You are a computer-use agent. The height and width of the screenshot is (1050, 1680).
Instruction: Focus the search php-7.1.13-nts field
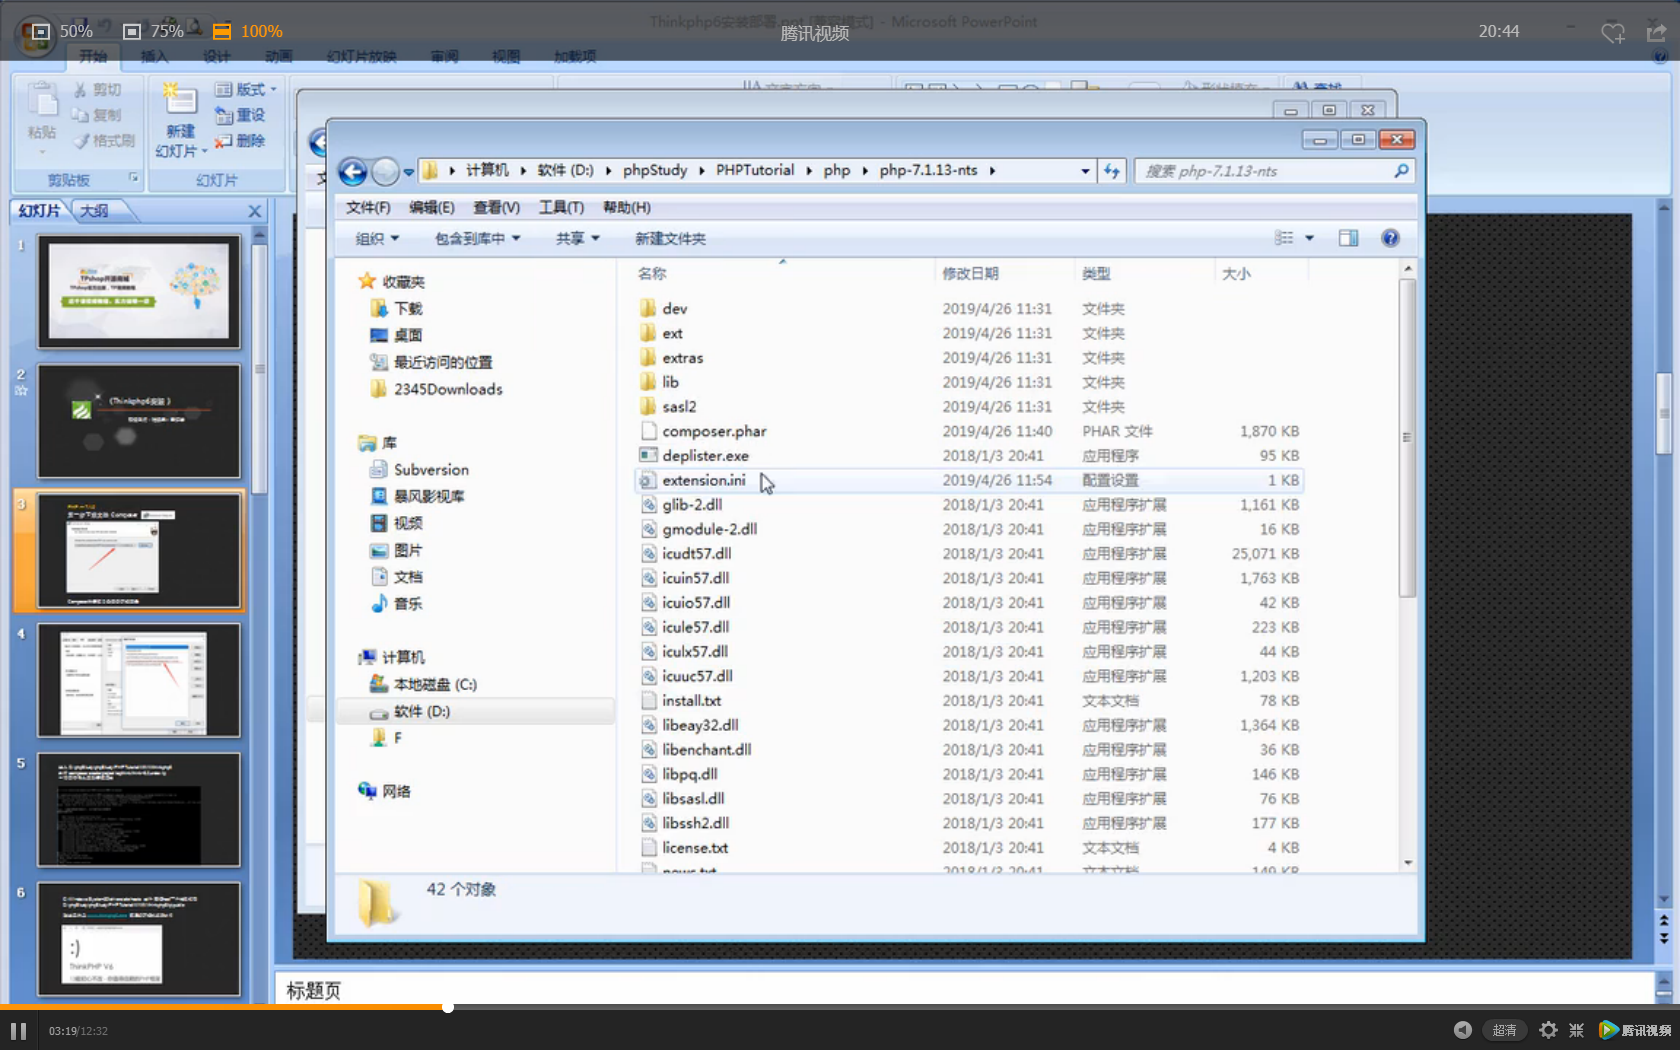click(x=1264, y=171)
